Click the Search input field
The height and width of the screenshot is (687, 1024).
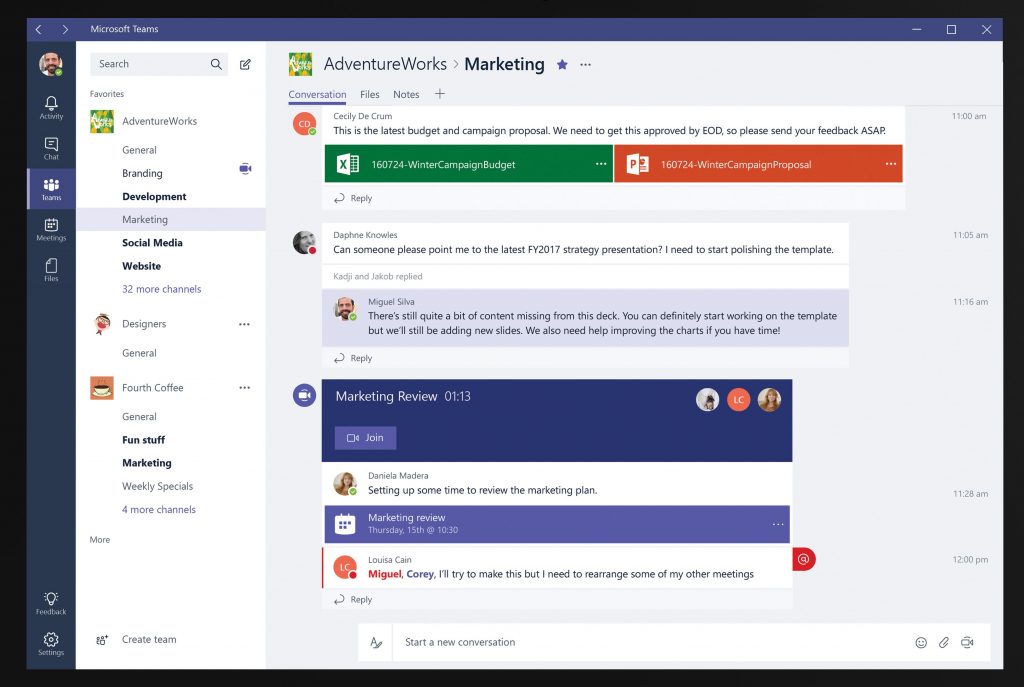click(x=150, y=64)
